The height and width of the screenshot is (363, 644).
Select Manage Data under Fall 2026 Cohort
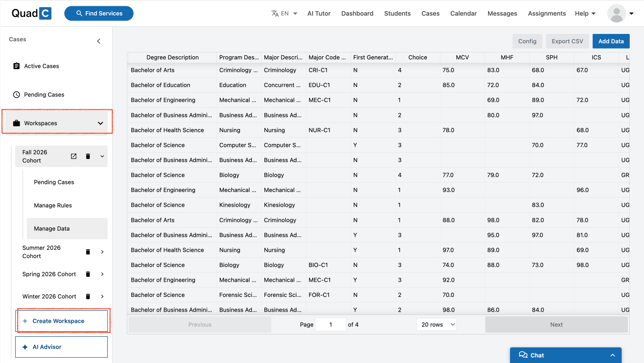67,228
